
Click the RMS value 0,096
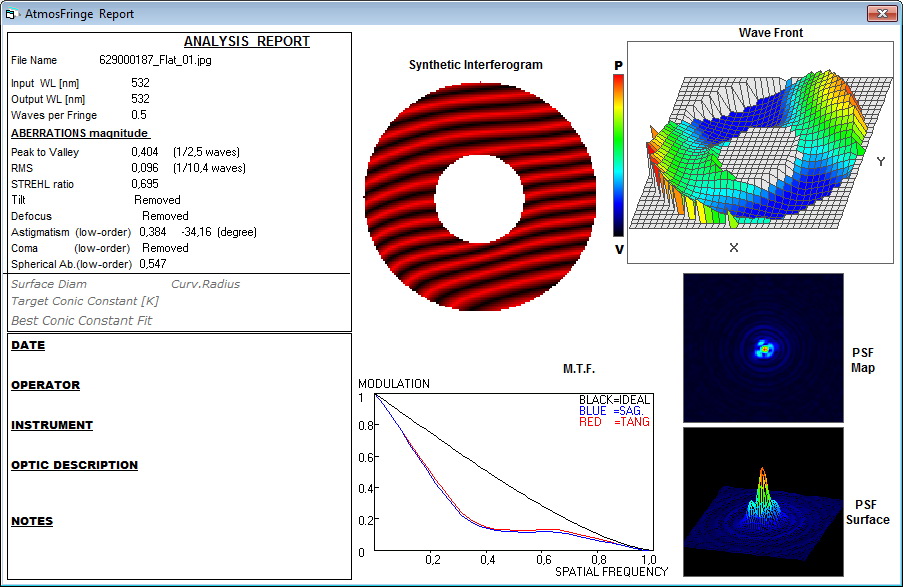pyautogui.click(x=145, y=168)
